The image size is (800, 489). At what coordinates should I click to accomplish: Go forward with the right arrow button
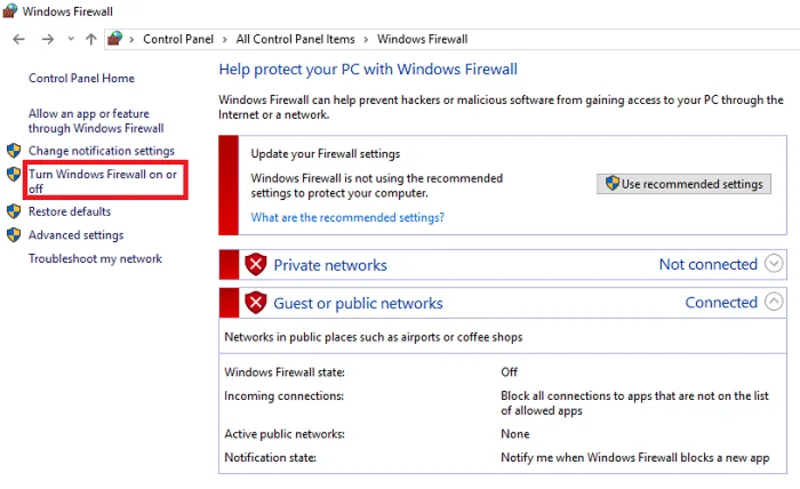[x=47, y=39]
